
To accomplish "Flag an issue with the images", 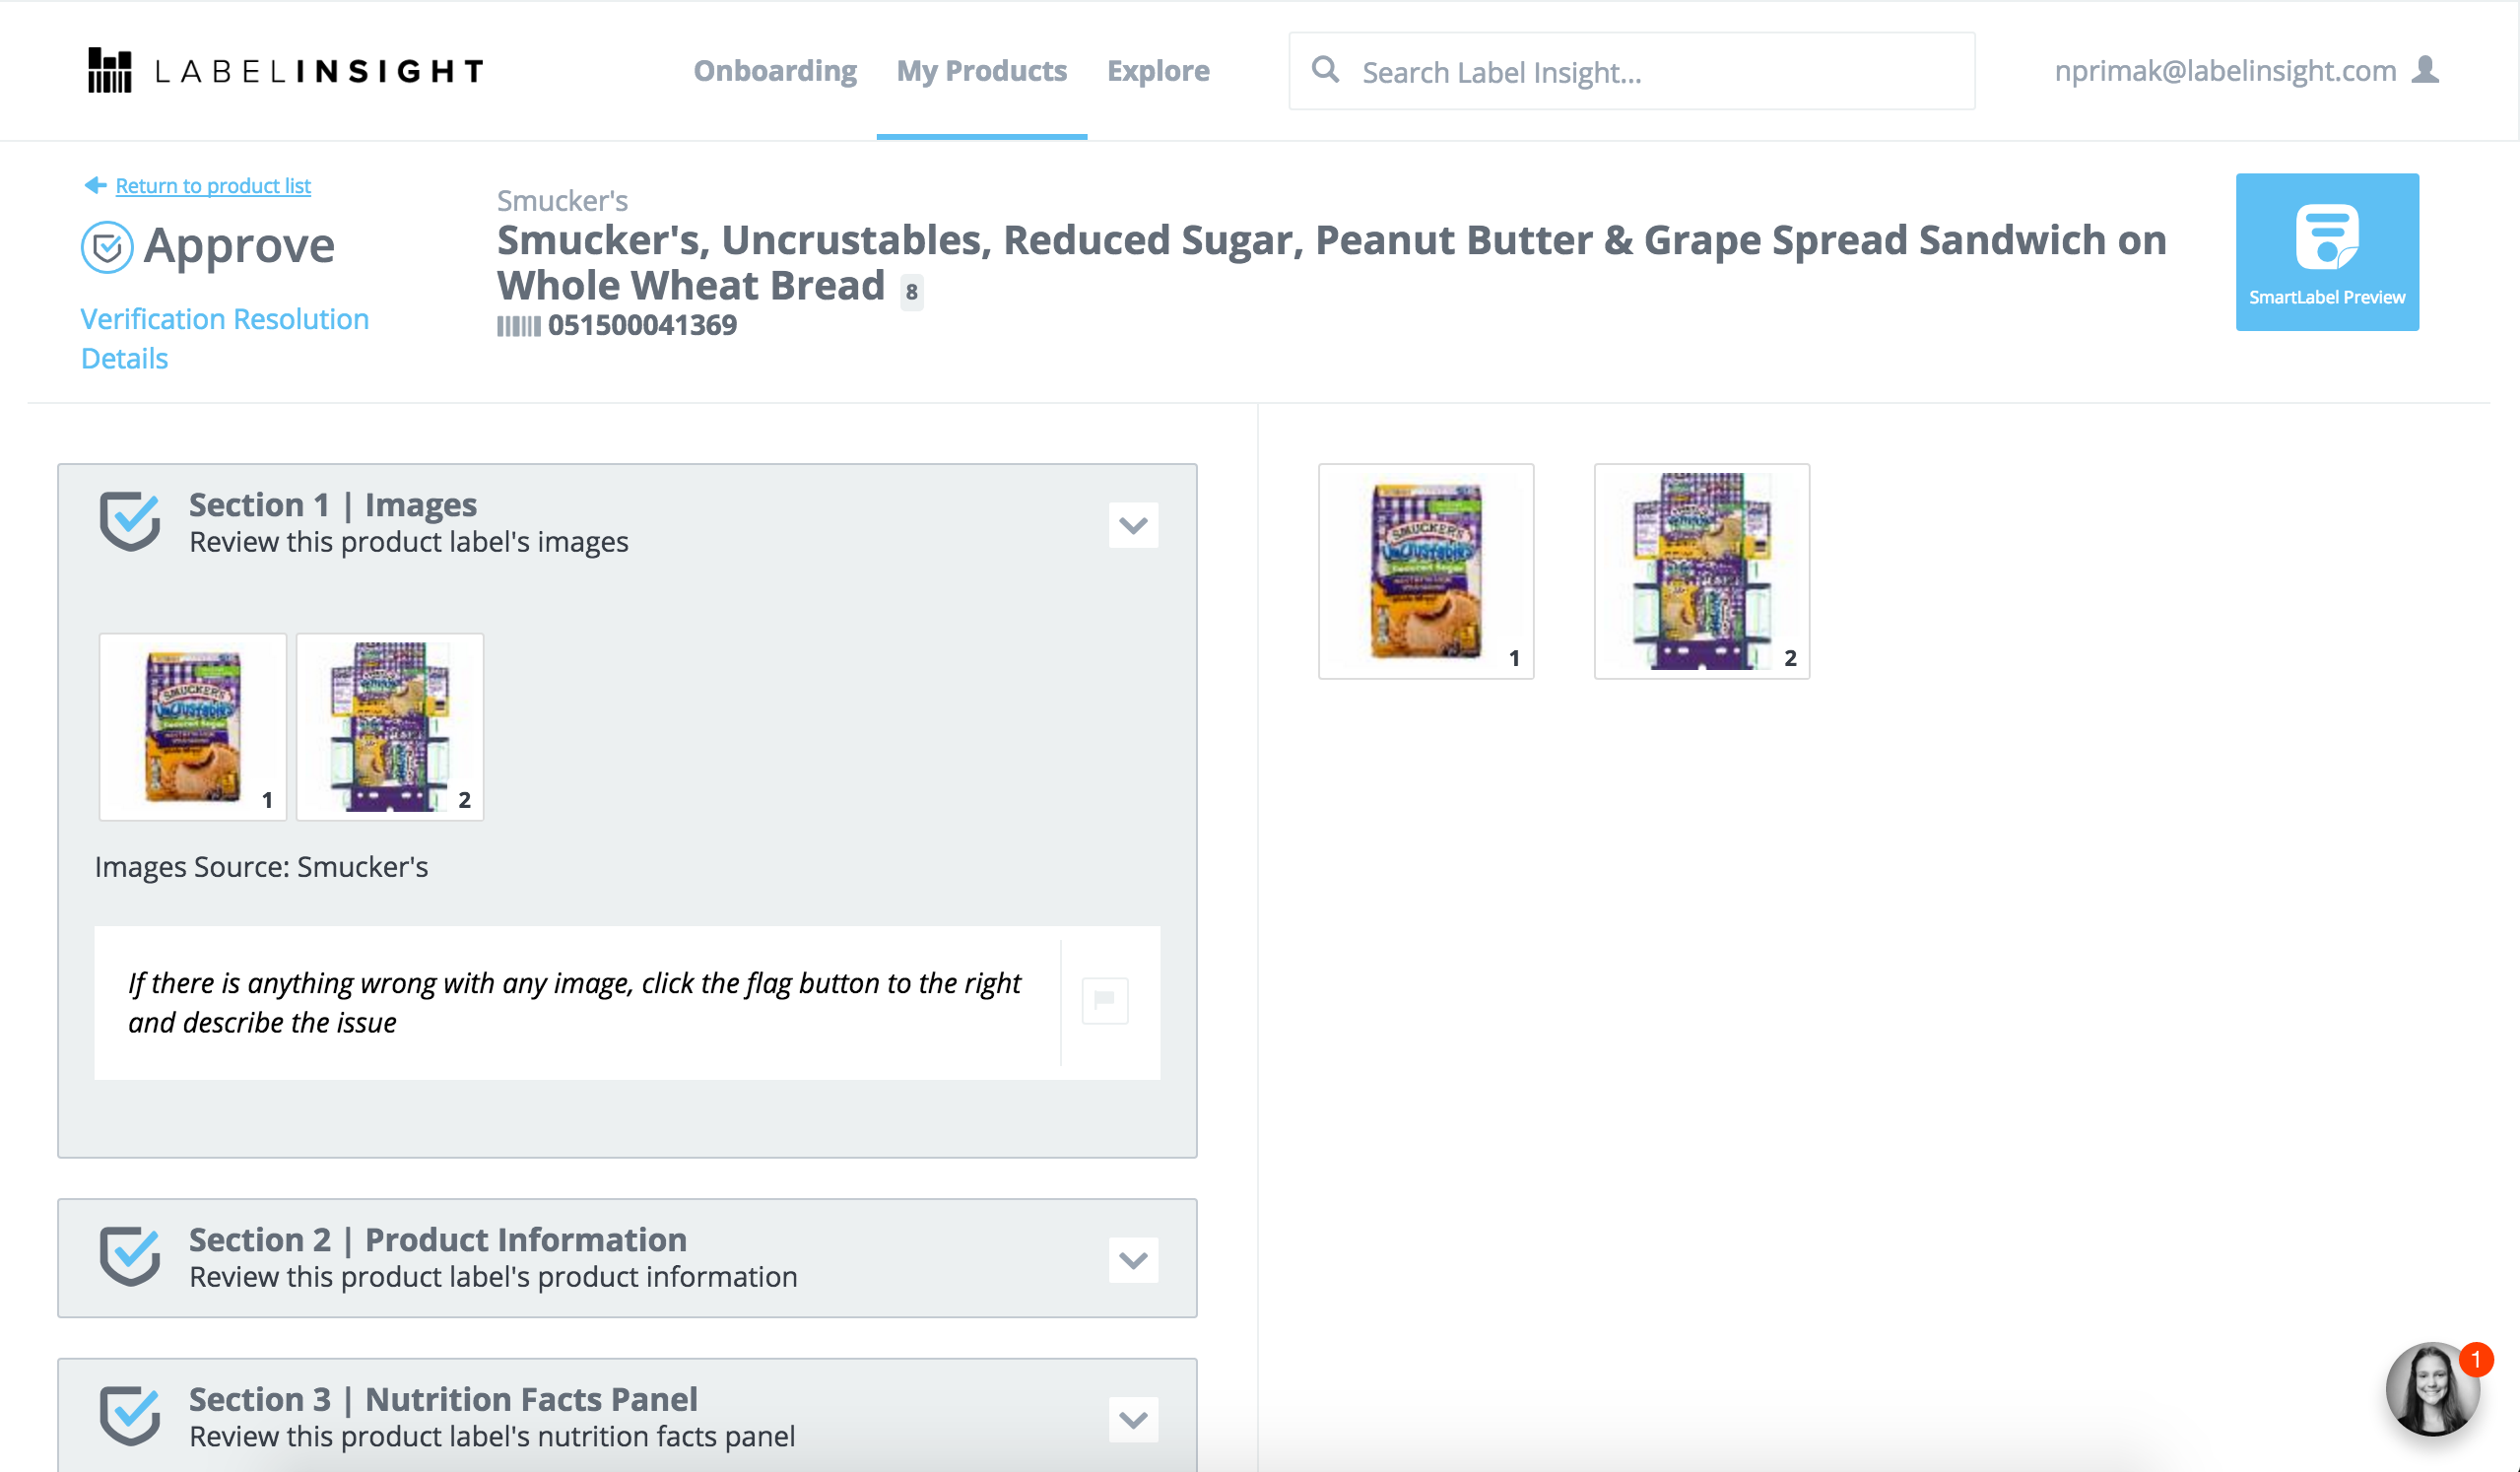I will 1105,1001.
